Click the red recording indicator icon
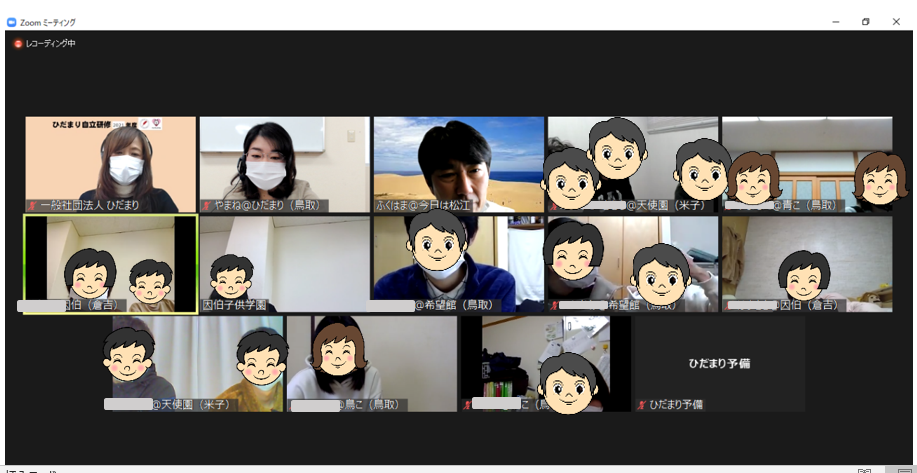This screenshot has height=473, width=917. point(18,44)
